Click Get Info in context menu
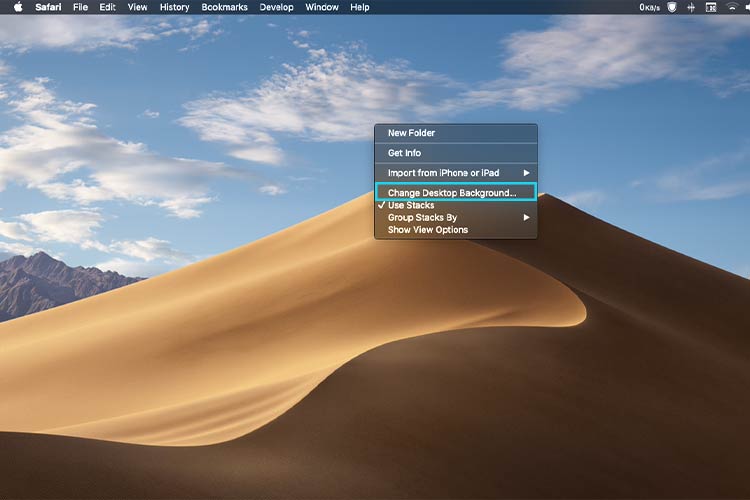Image resolution: width=750 pixels, height=500 pixels. [x=404, y=153]
